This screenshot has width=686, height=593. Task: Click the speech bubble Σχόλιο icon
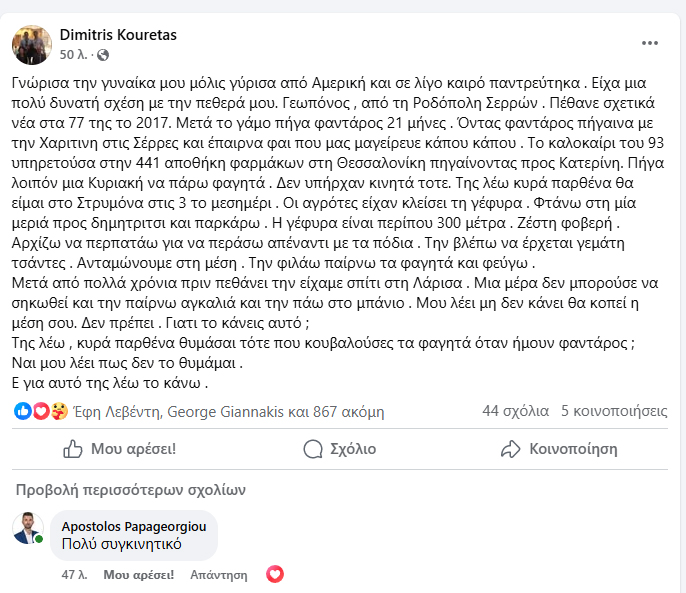(312, 449)
